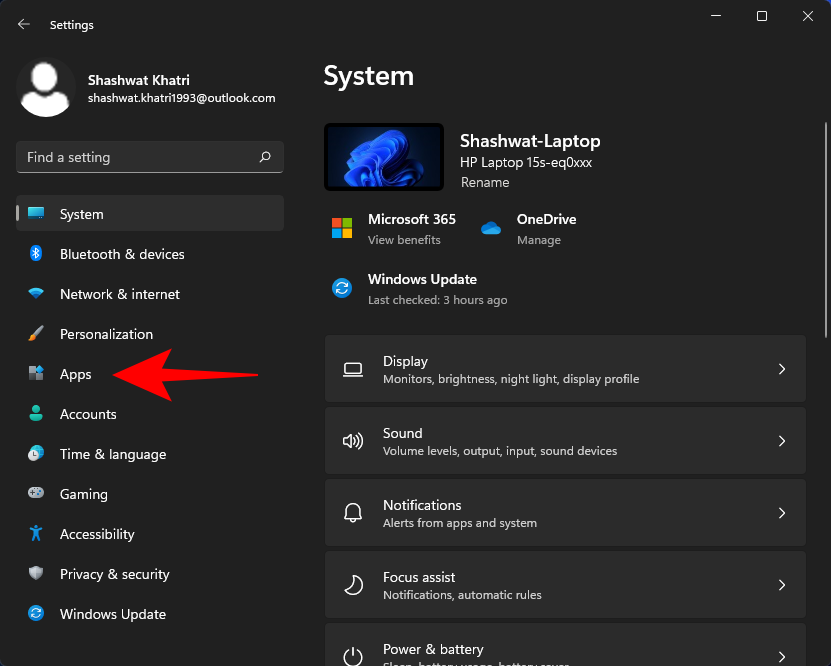The image size is (831, 666).
Task: Select the Bluetooth & devices icon in sidebar
Action: pyautogui.click(x=36, y=254)
